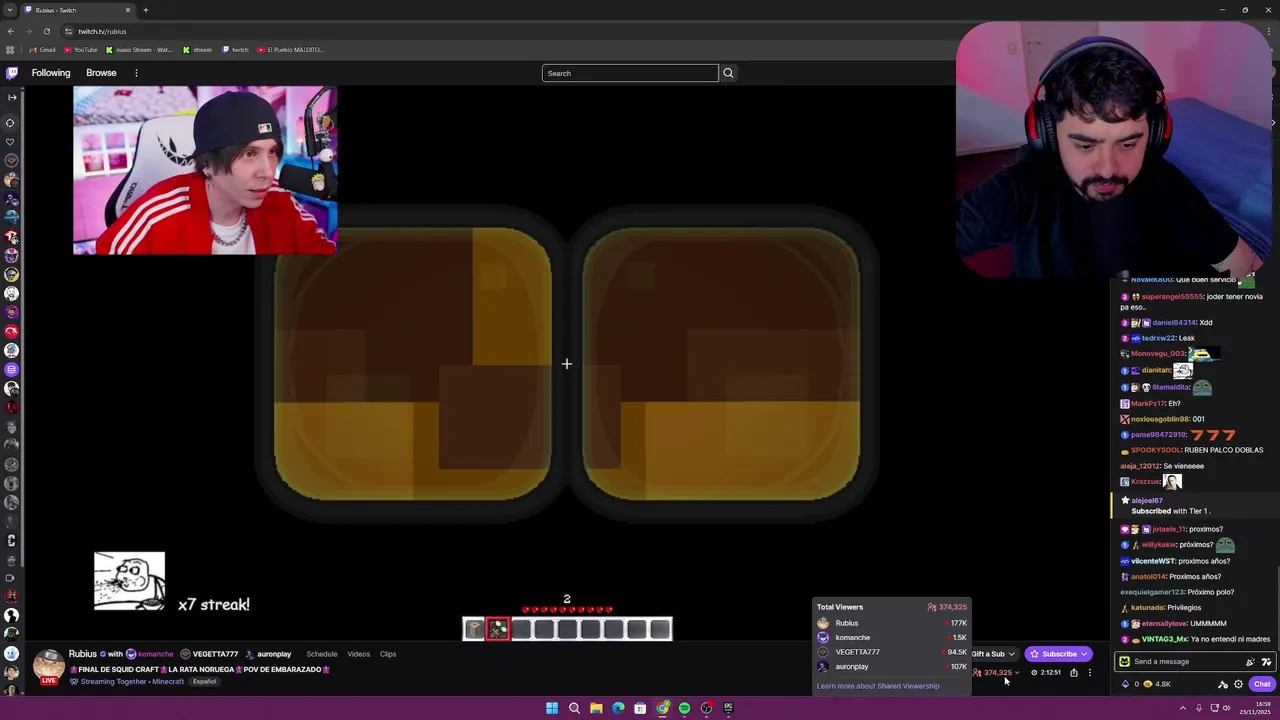Click the Twitch search field
Image resolution: width=1280 pixels, height=720 pixels.
(630, 73)
